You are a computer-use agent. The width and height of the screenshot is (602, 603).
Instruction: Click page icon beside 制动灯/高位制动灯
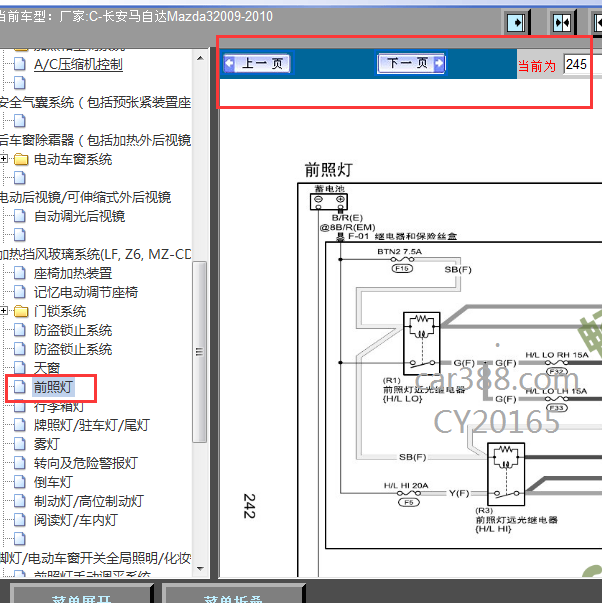pos(20,501)
